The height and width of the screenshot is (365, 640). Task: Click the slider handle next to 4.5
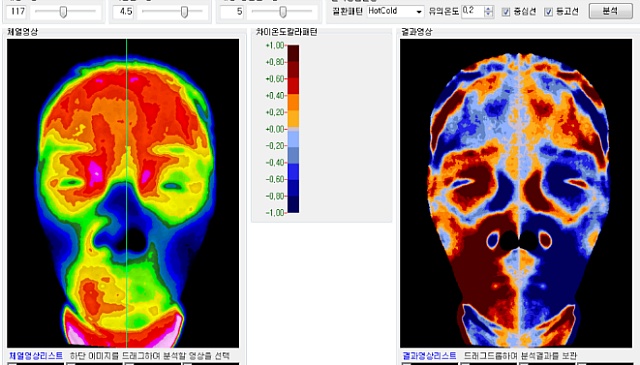[x=184, y=12]
